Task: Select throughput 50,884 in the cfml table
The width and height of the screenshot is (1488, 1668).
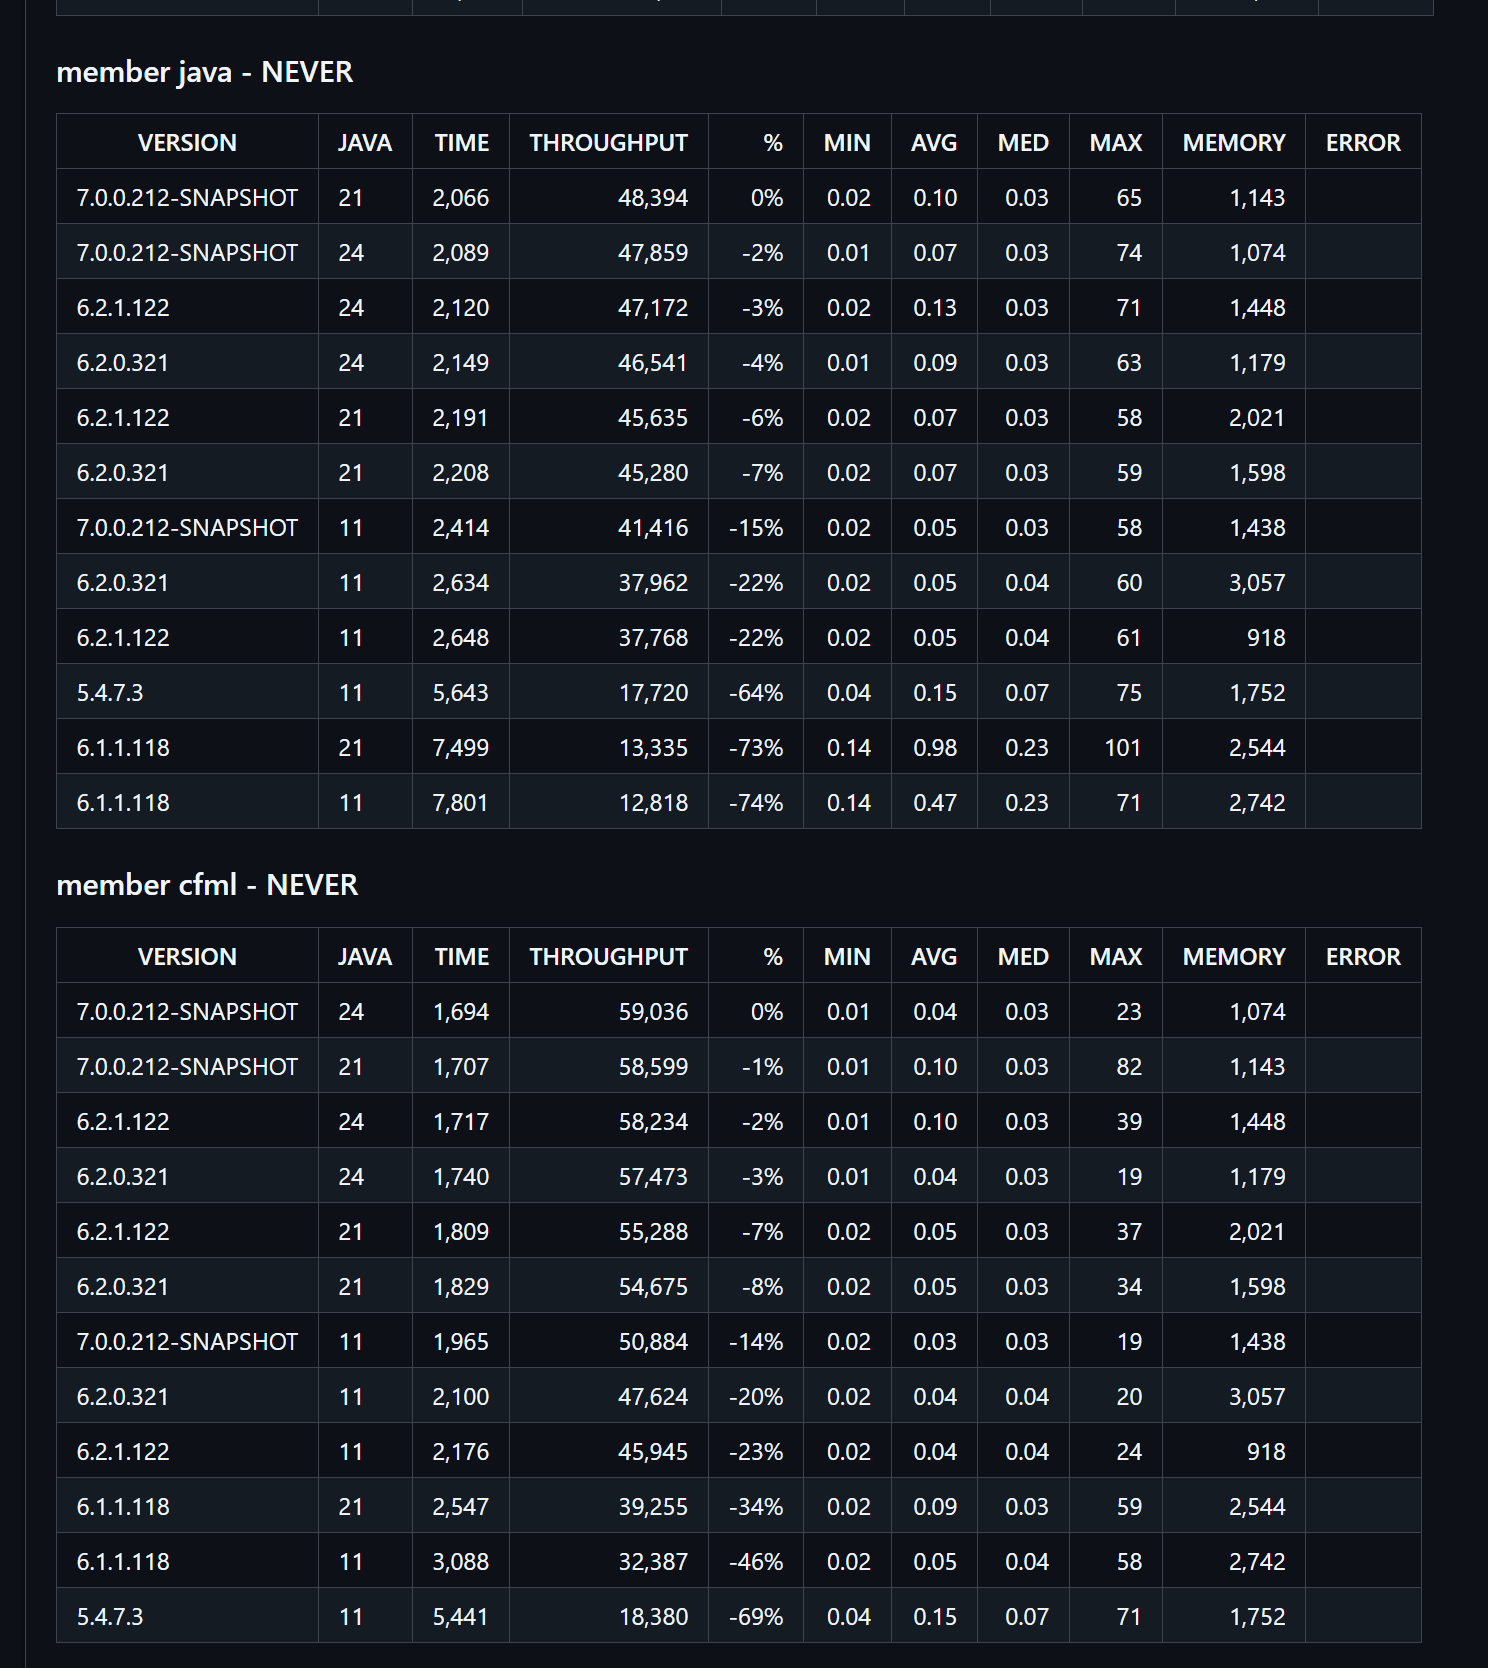Action: [x=653, y=1342]
